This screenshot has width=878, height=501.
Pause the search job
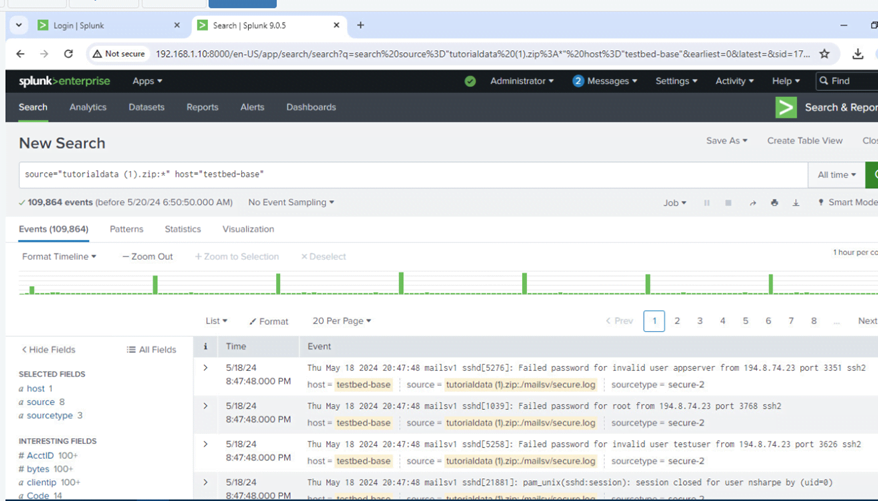click(707, 203)
